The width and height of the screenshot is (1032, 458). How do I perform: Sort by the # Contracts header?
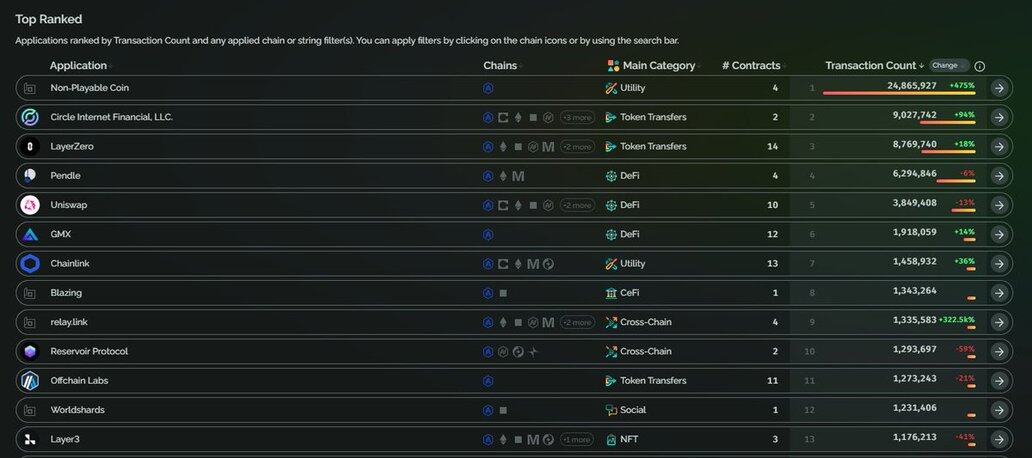click(751, 66)
